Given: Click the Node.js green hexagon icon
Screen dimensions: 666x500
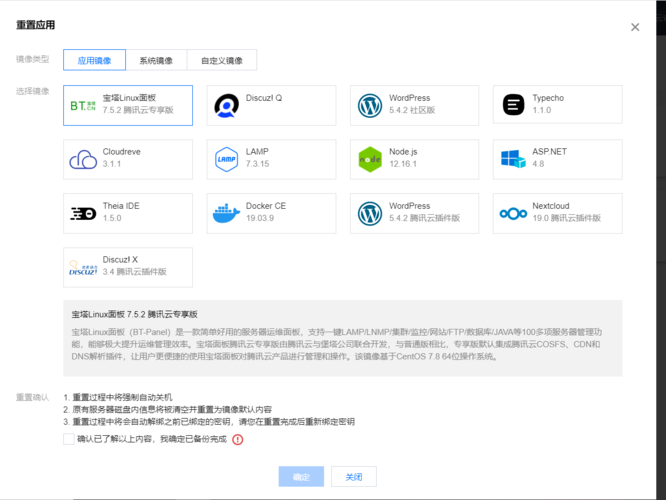Looking at the screenshot, I should click(x=370, y=159).
